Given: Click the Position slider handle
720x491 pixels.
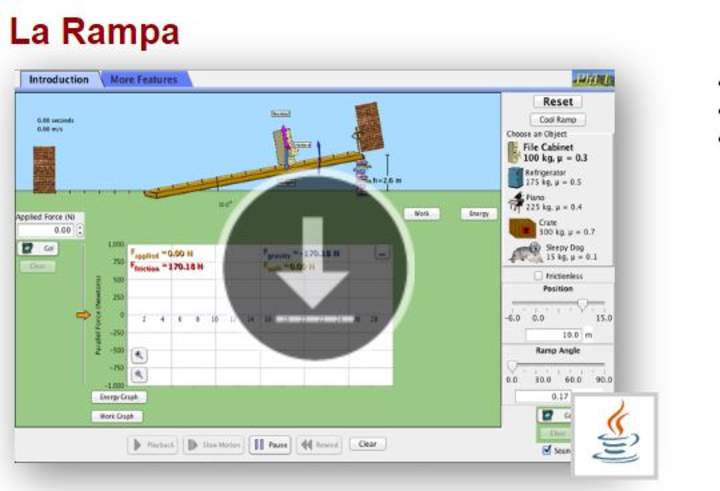Looking at the screenshot, I should [583, 305].
